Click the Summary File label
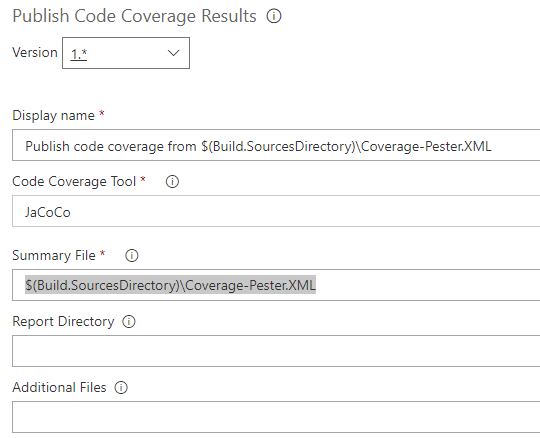The width and height of the screenshot is (540, 438). (54, 256)
